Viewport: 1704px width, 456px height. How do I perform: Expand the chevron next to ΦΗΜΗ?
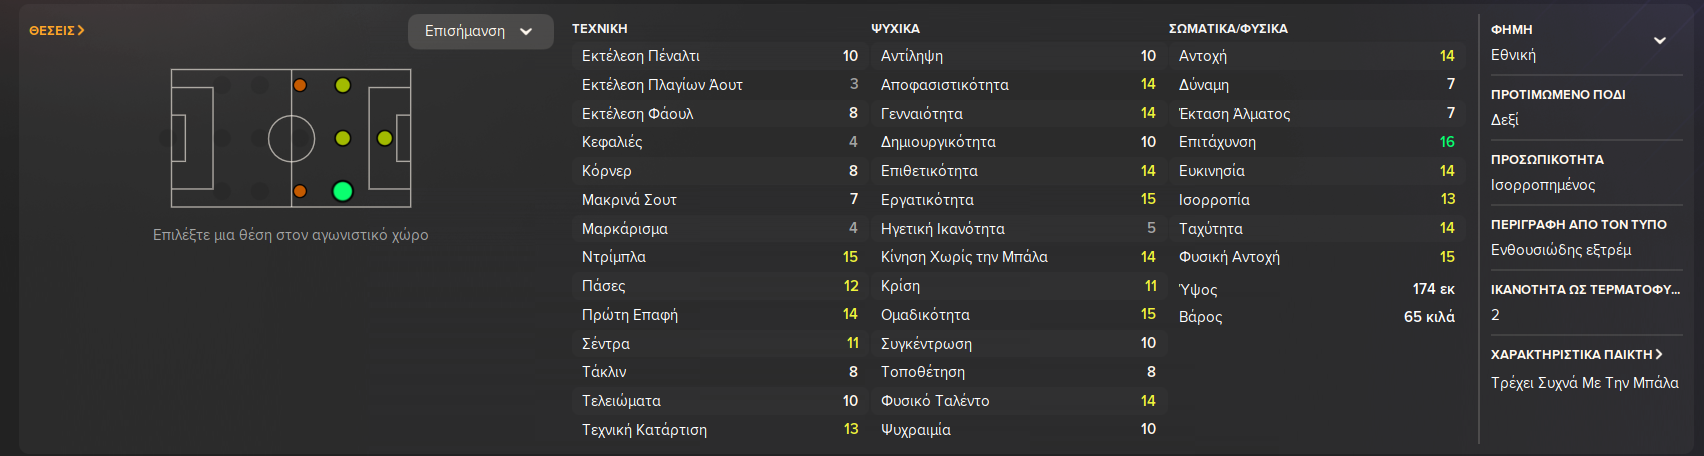[1659, 41]
